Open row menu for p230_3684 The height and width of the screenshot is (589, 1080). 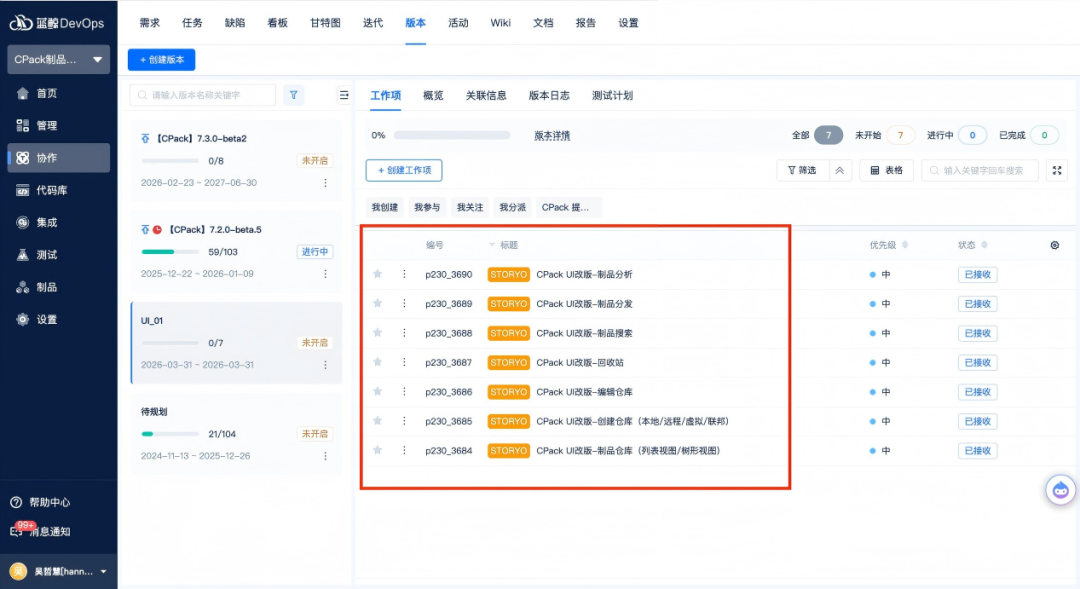point(404,451)
